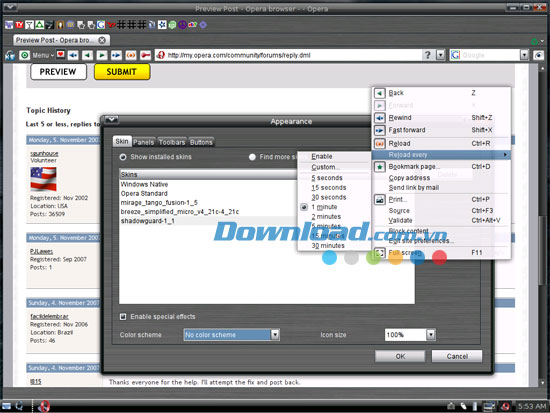Click the red heart toolbar icon

(x=61, y=55)
